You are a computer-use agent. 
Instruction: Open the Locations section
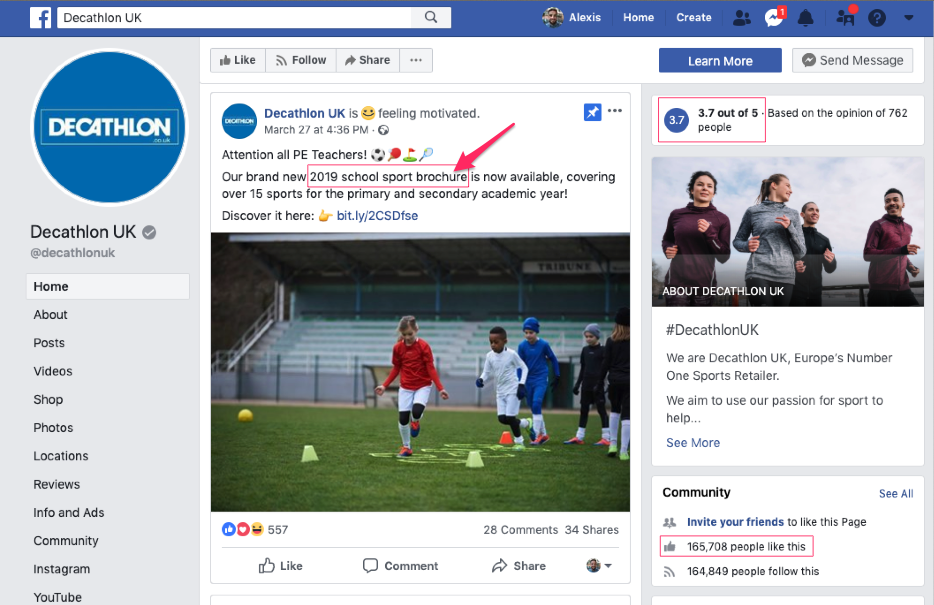(x=61, y=456)
